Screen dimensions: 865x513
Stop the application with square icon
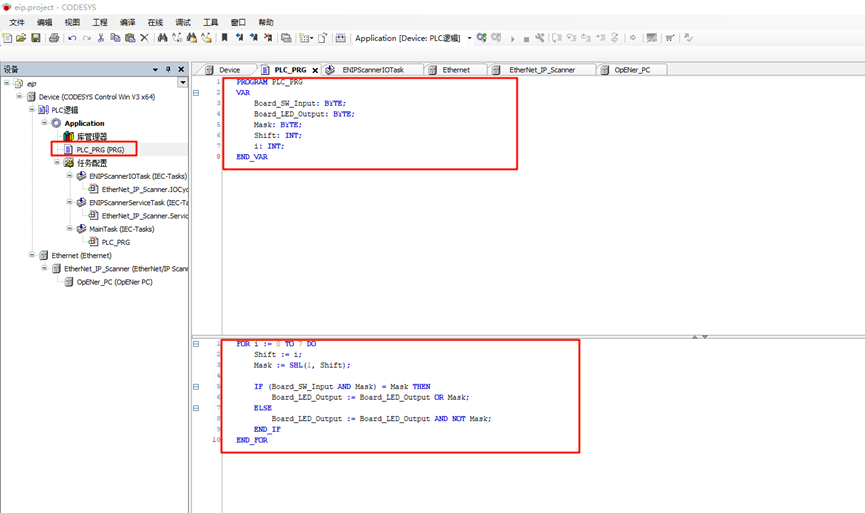pyautogui.click(x=526, y=39)
